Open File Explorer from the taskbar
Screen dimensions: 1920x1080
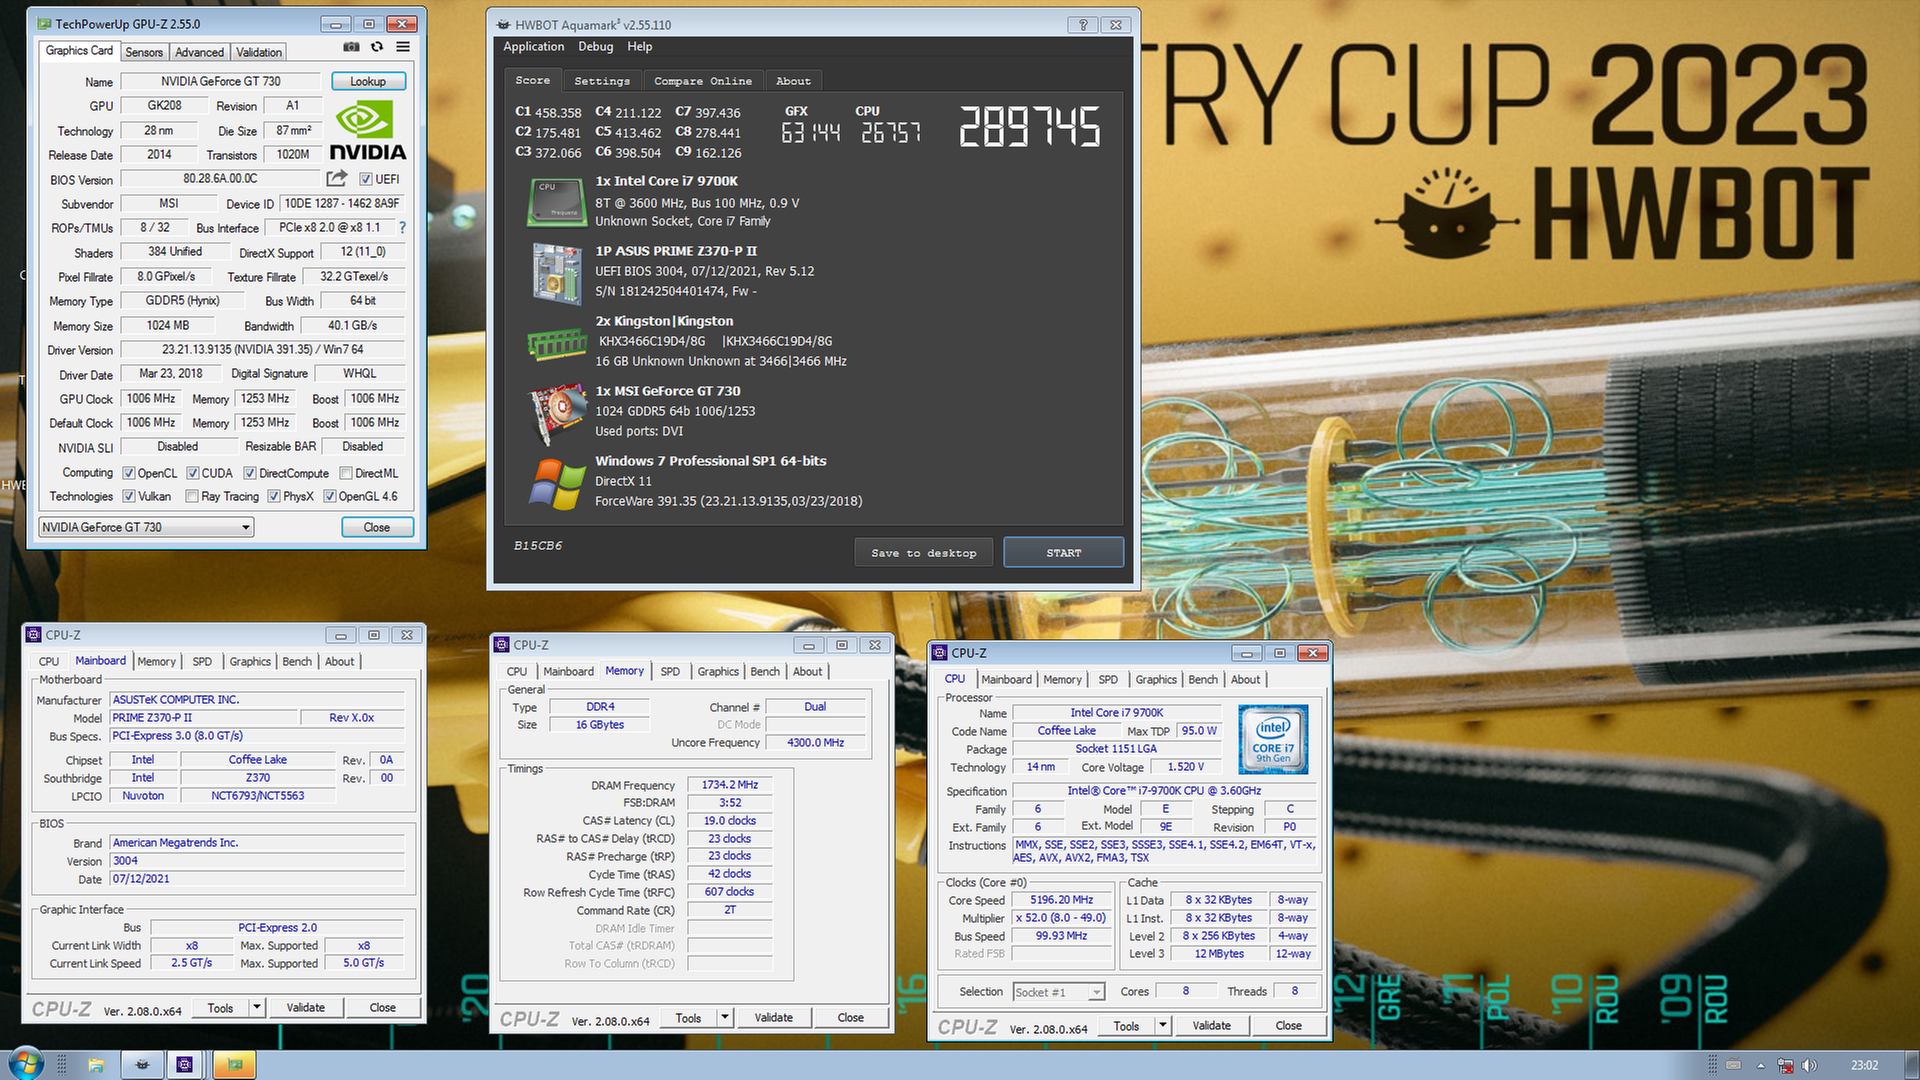(96, 1065)
